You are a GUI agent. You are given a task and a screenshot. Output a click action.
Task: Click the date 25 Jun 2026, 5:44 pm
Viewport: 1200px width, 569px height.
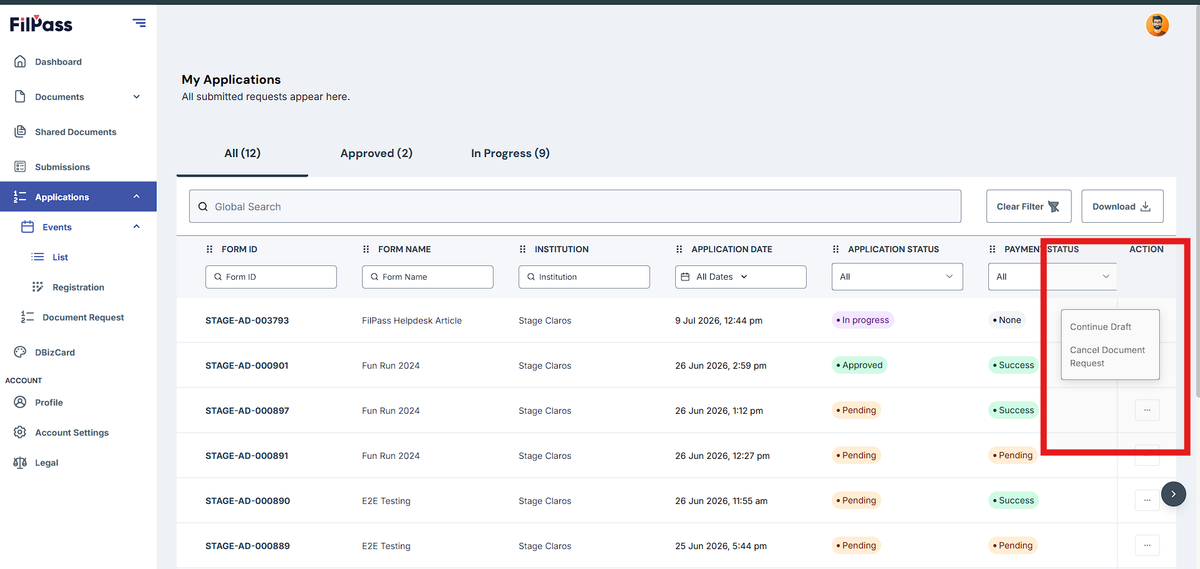719,546
